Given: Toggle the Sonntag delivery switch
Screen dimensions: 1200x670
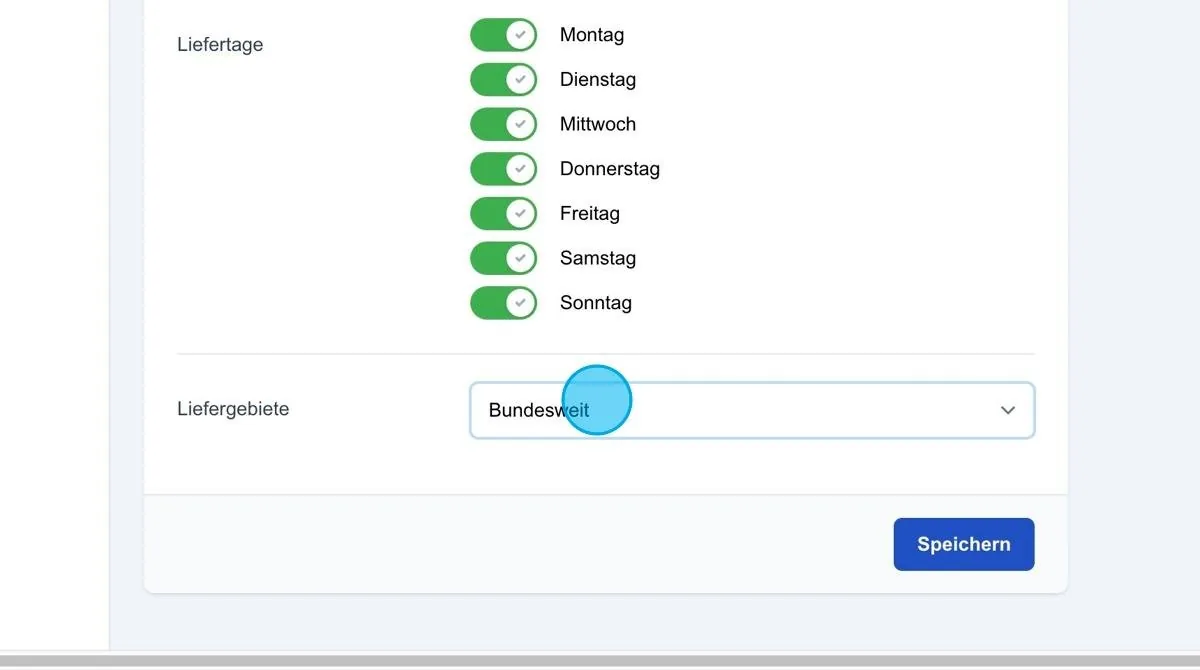Looking at the screenshot, I should (503, 303).
